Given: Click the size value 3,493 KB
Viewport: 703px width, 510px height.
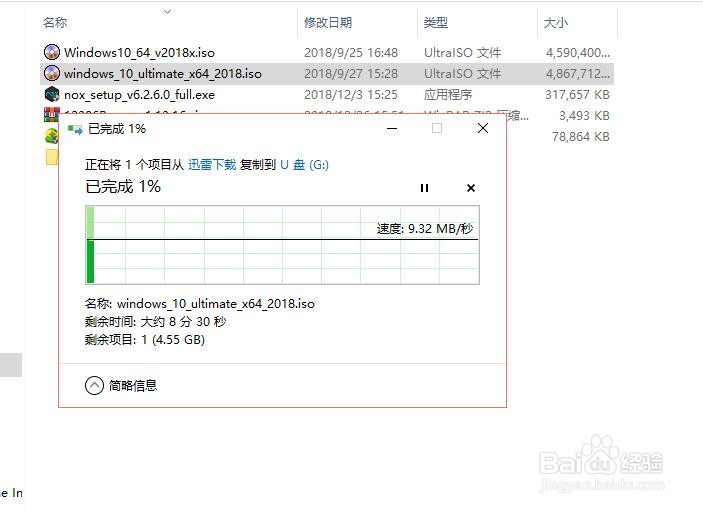Looking at the screenshot, I should (584, 116).
